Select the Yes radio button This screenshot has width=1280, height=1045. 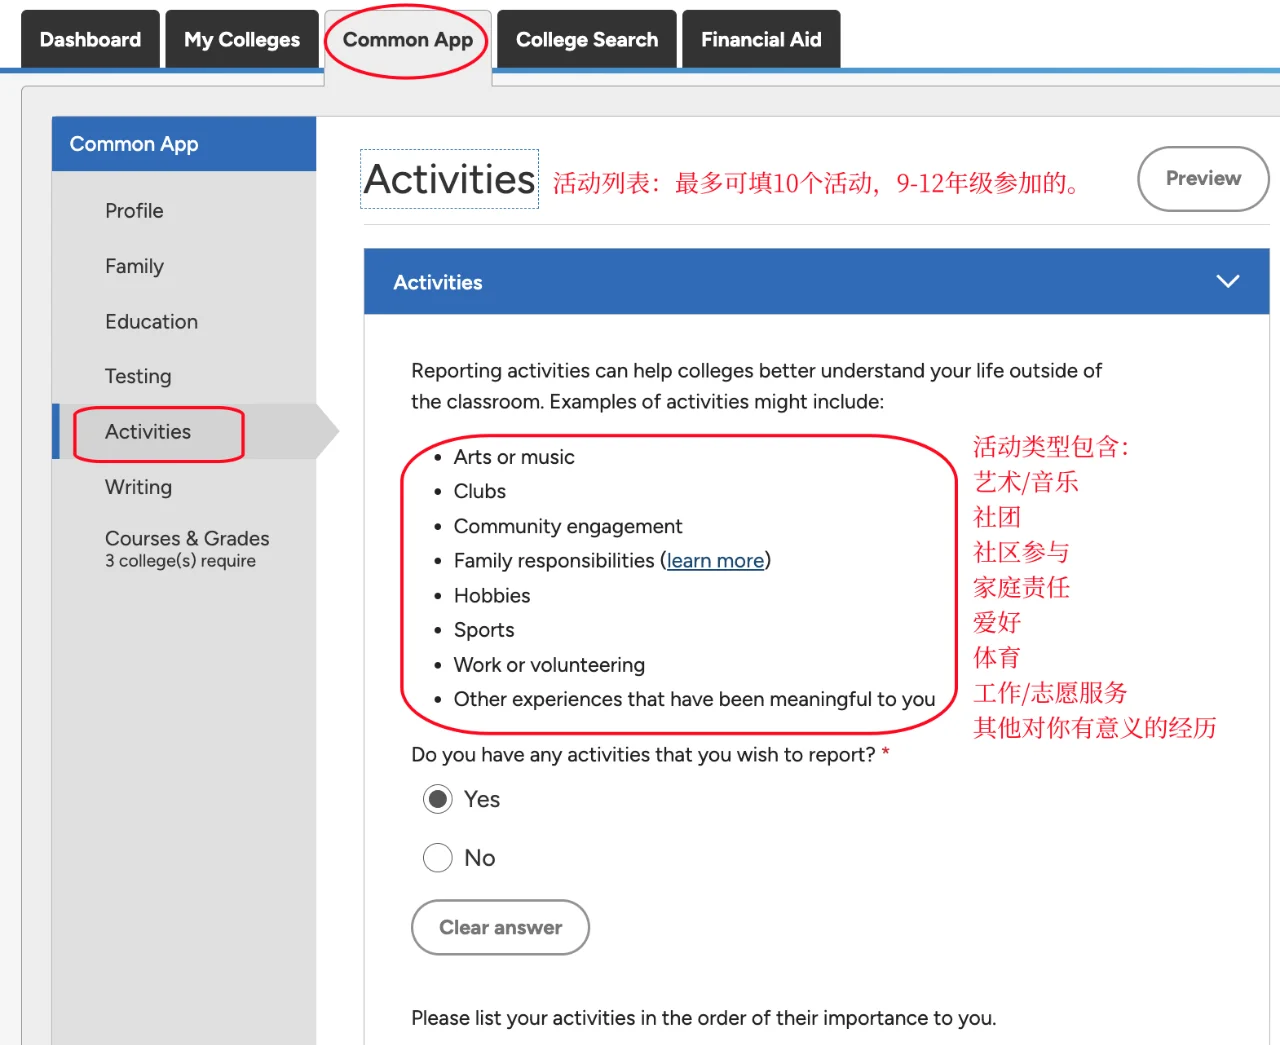coord(437,799)
